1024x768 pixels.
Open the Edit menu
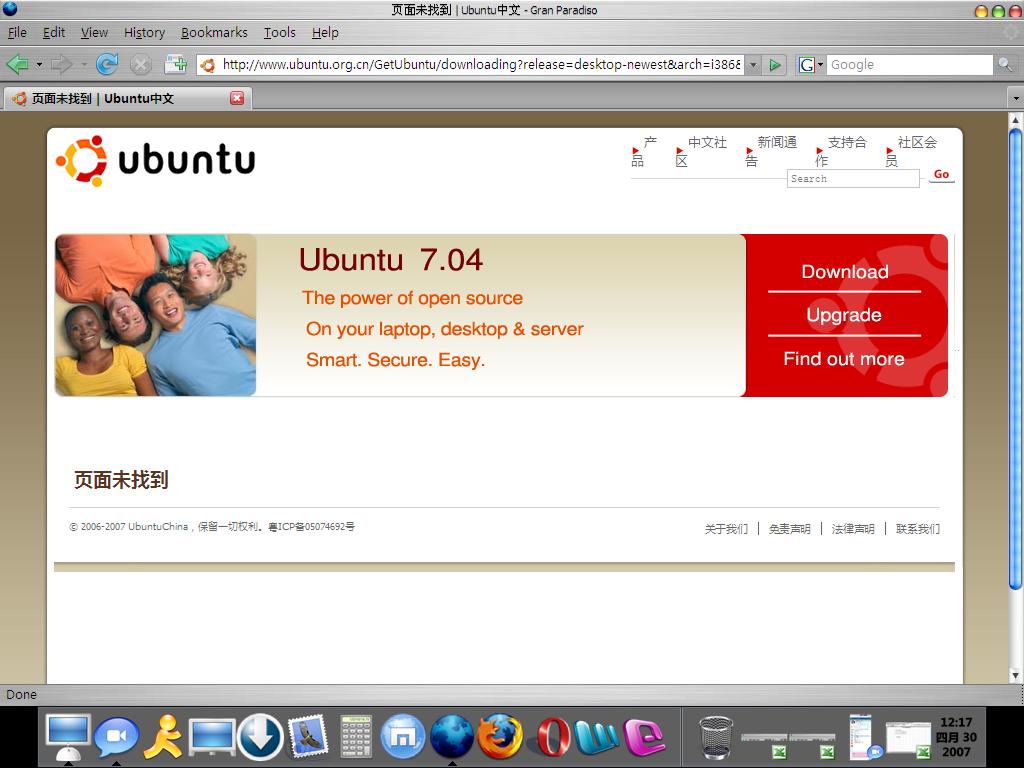point(54,32)
